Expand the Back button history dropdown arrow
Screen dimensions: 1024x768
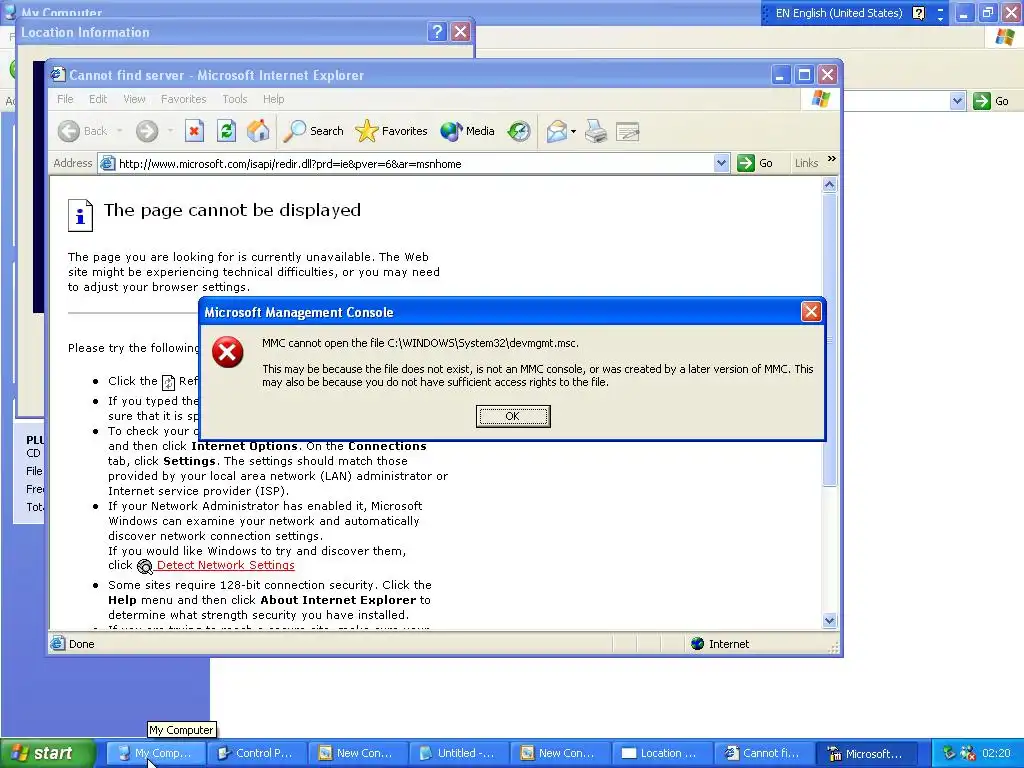click(120, 131)
